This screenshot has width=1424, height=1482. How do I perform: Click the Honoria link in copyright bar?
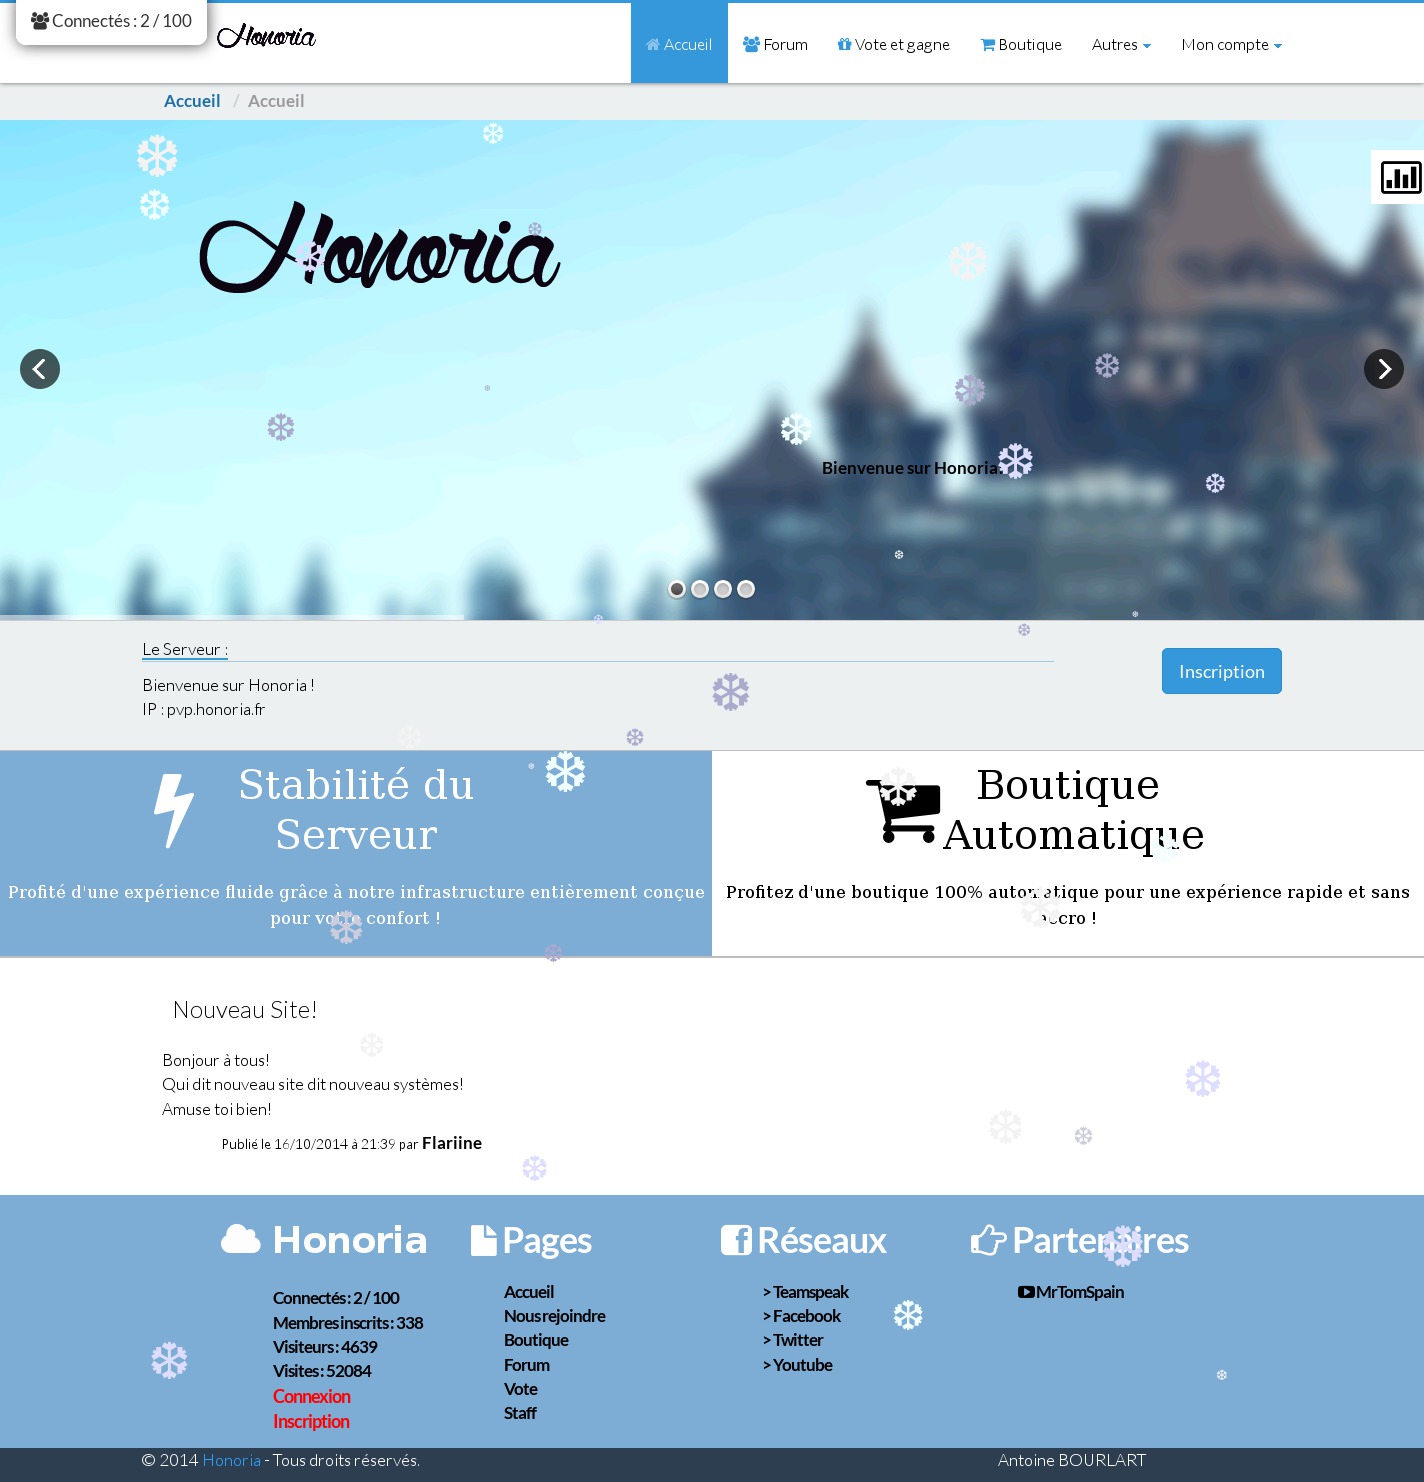click(231, 1460)
